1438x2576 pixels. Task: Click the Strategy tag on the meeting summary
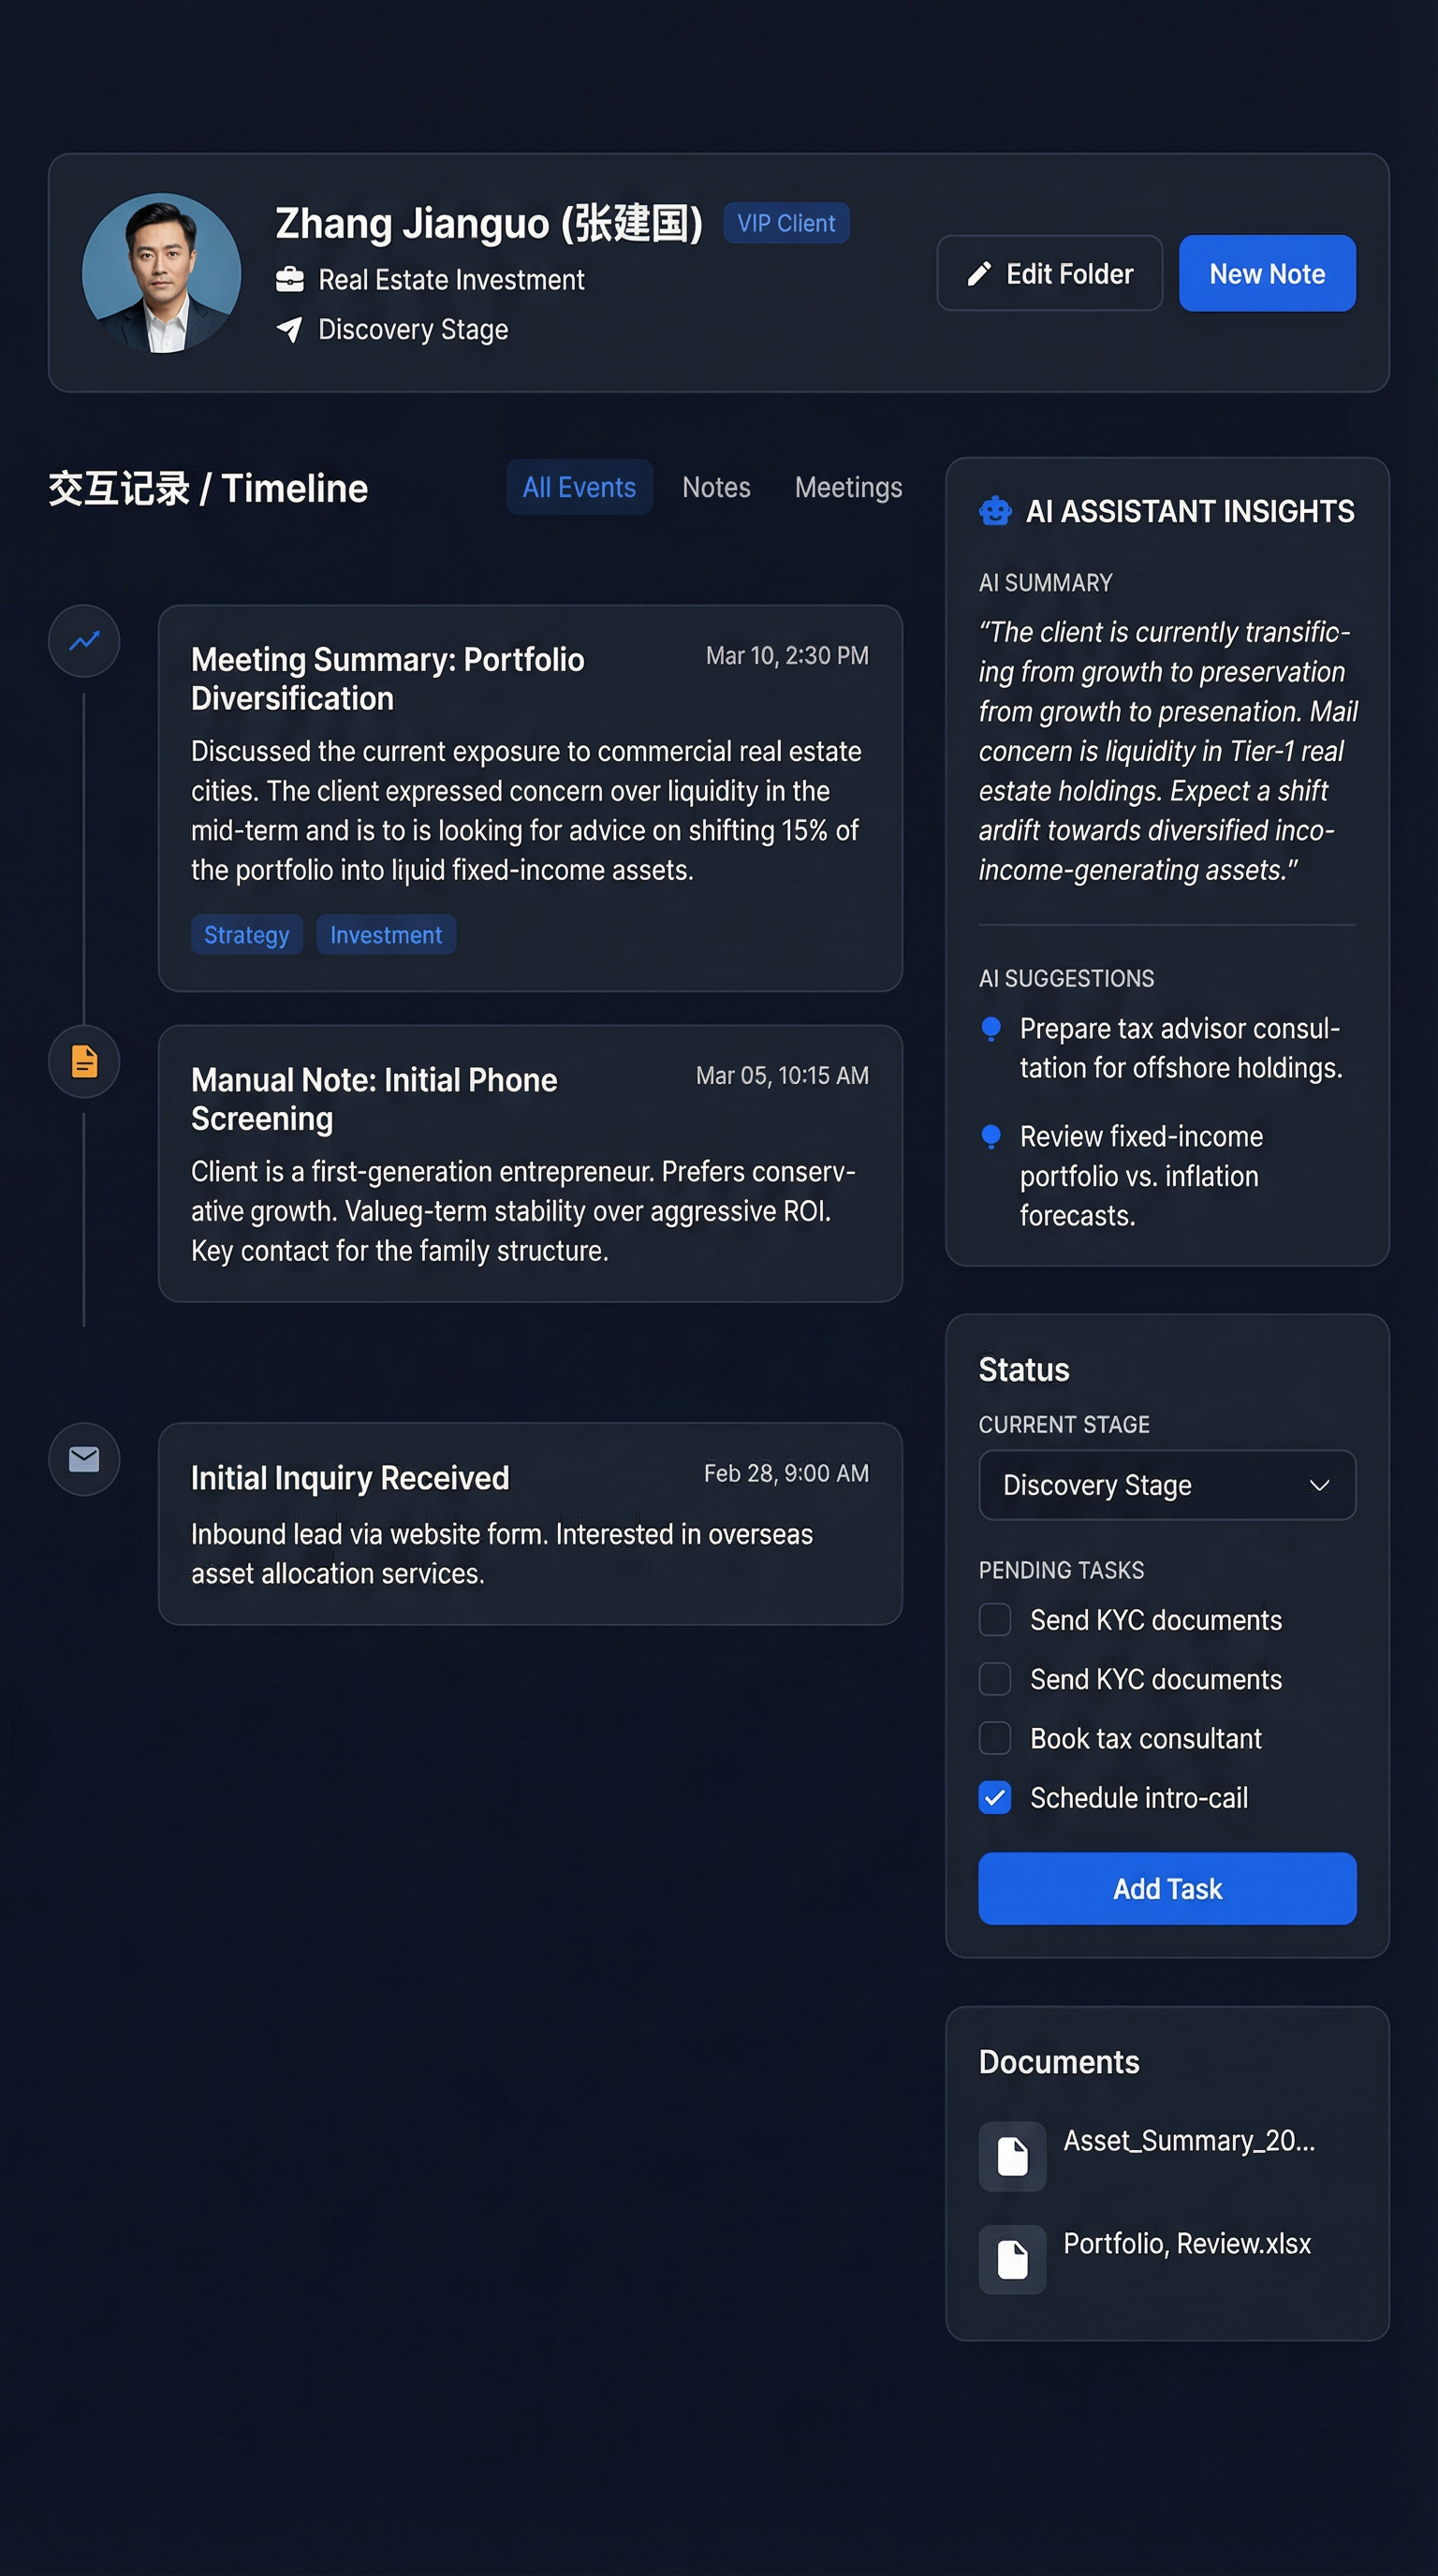click(246, 934)
